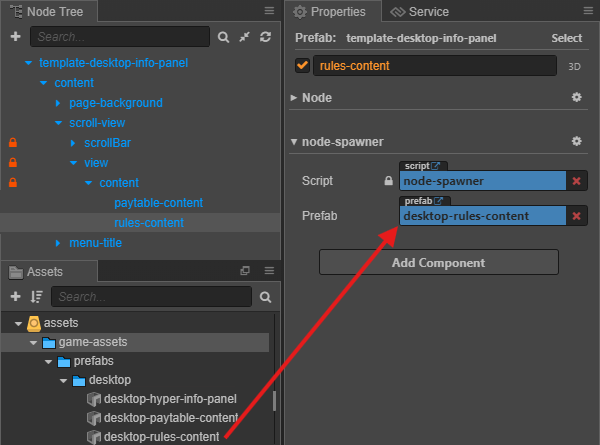Viewport: 600px width, 445px height.
Task: Toggle the 3D mode for the node
Action: [574, 67]
